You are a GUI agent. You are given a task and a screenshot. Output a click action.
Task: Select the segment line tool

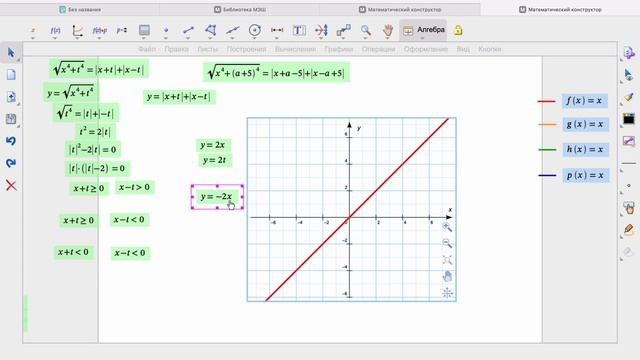(188, 30)
